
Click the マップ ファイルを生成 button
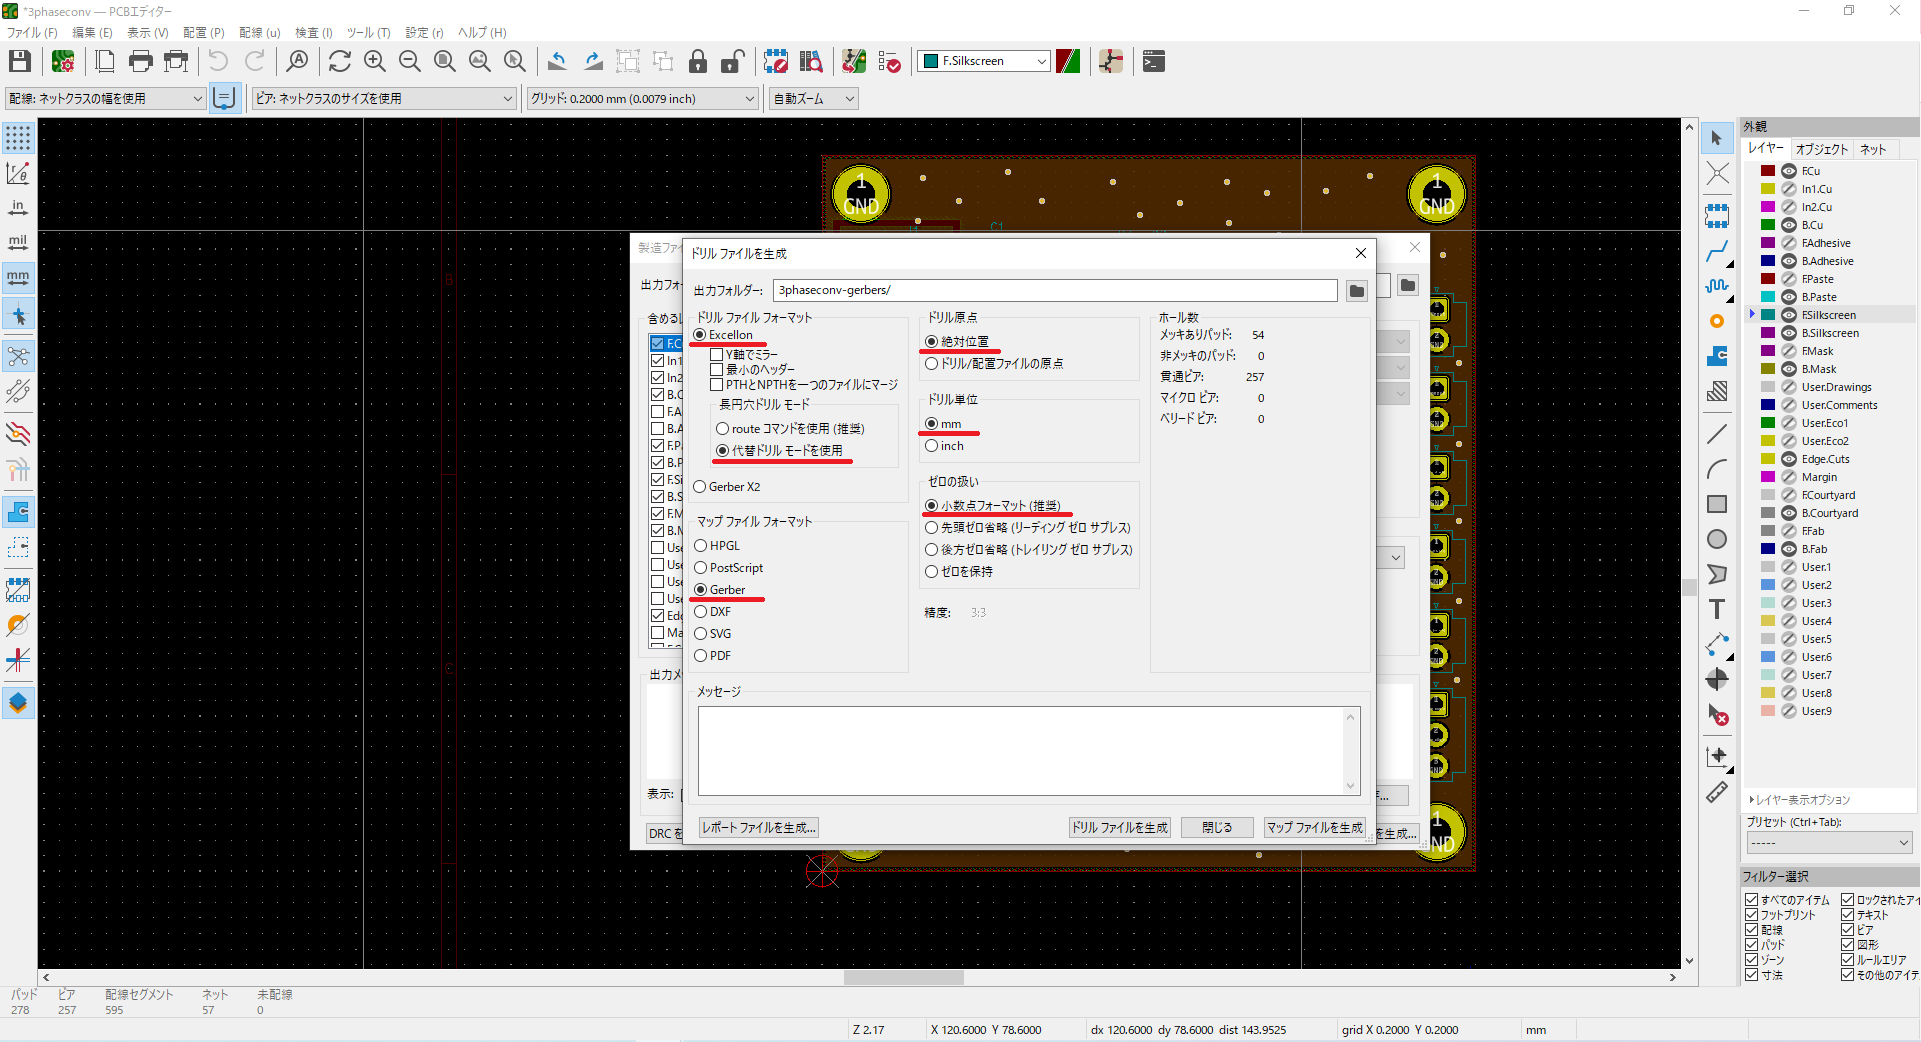(1315, 828)
